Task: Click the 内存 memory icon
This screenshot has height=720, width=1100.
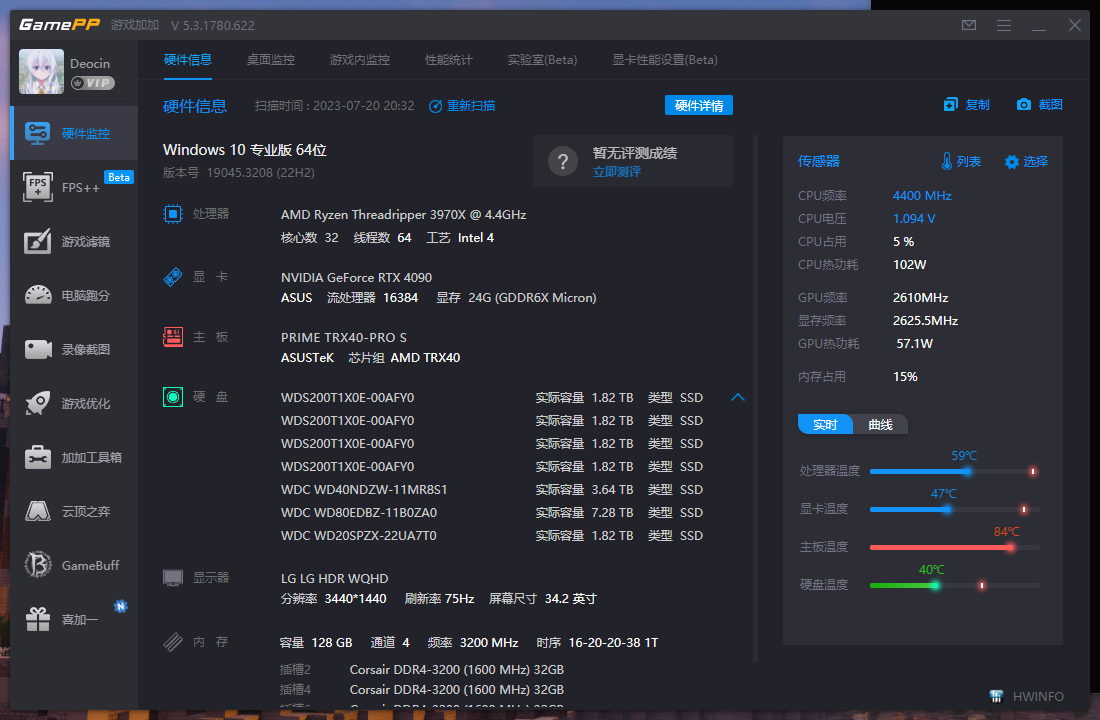Action: pos(173,641)
